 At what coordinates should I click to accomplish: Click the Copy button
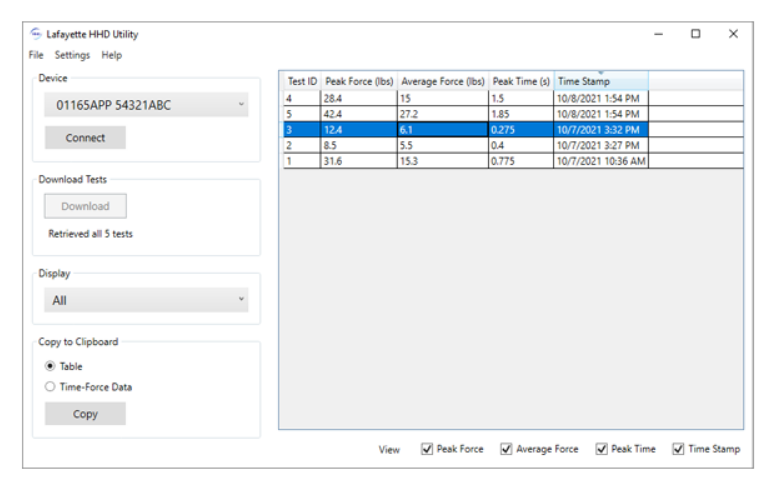click(85, 414)
